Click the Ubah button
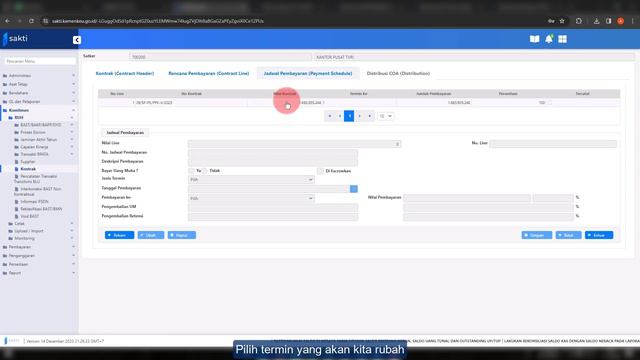Screen dimensions: 640x360 click(x=151, y=235)
